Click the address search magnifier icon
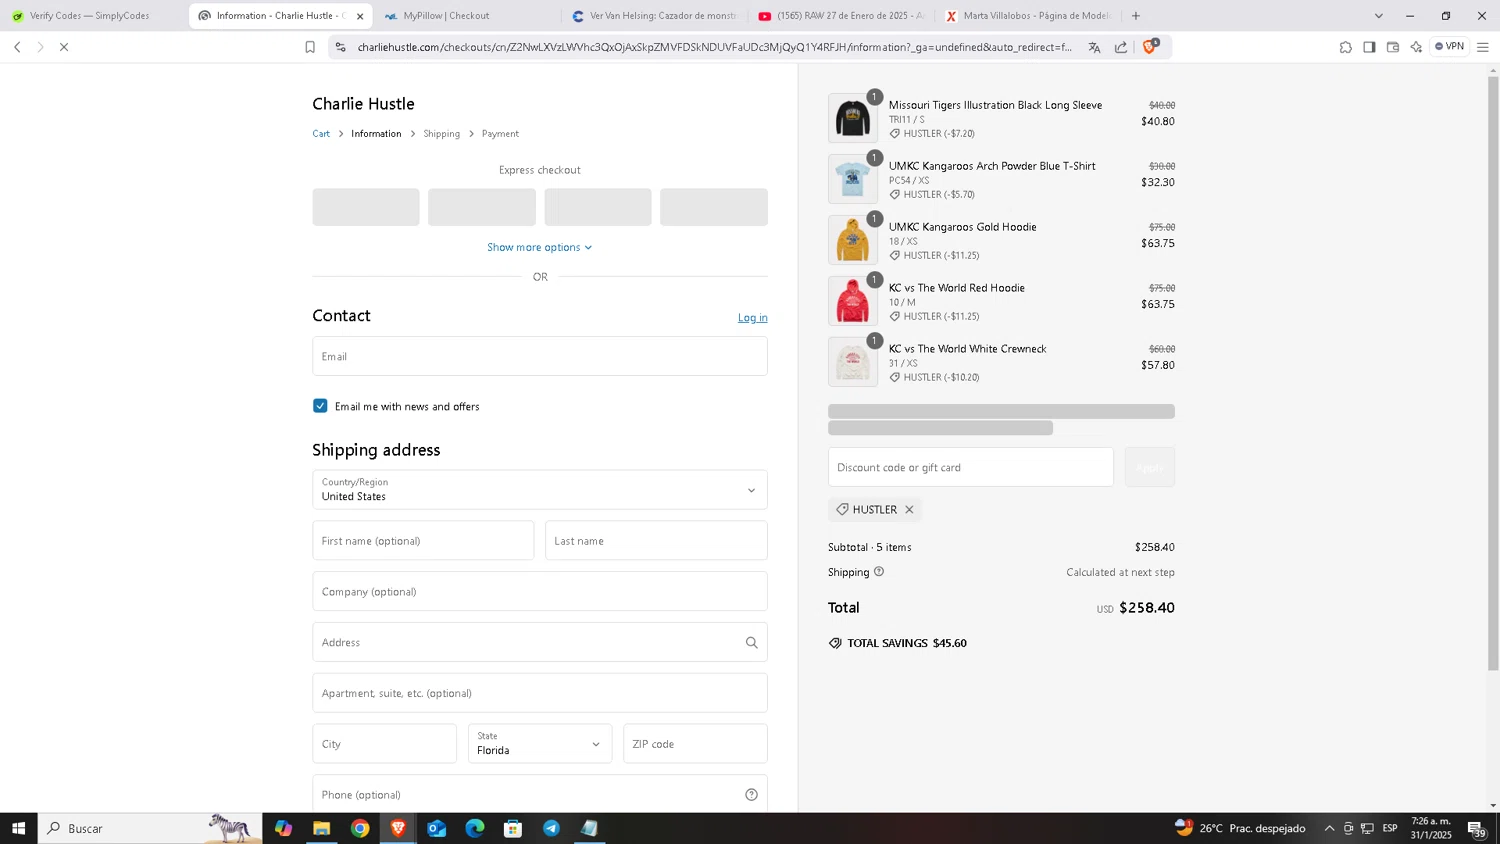 pos(752,642)
